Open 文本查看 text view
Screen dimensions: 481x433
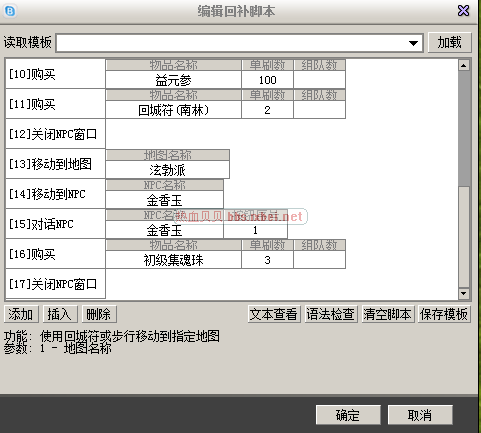point(274,314)
